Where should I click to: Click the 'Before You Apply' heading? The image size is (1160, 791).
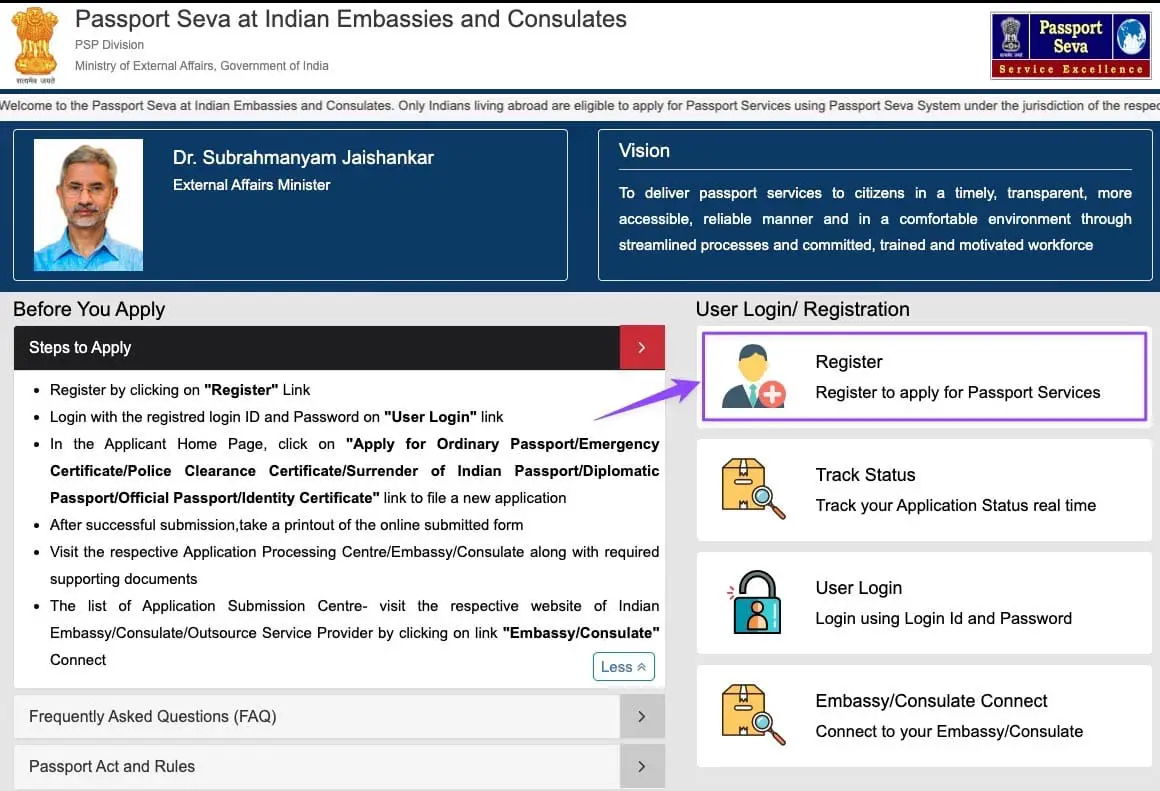(89, 309)
